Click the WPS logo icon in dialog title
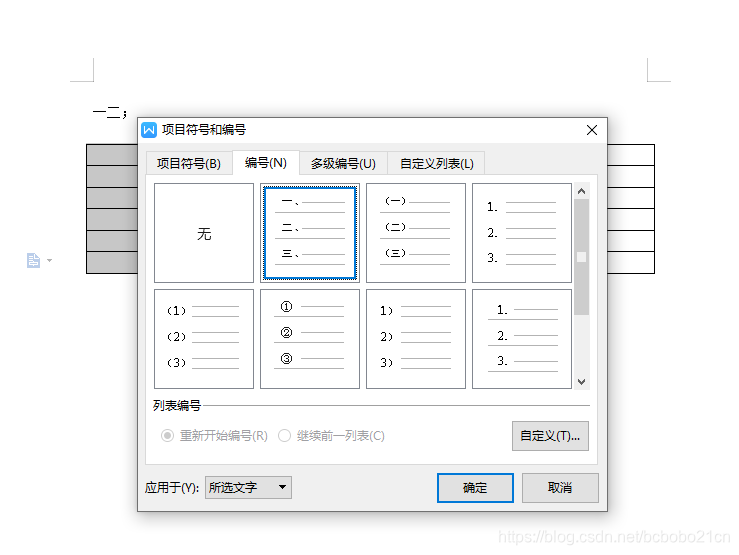This screenshot has width=739, height=555. 149,130
